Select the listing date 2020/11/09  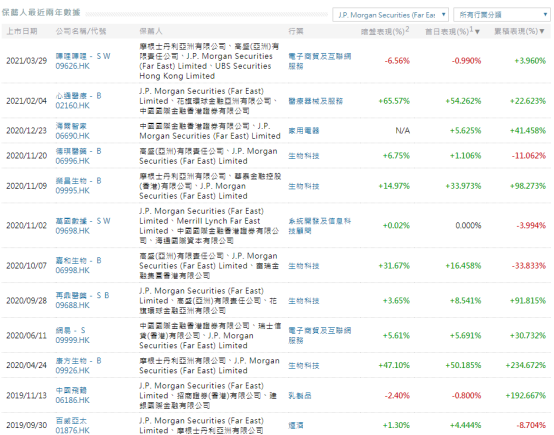tap(26, 186)
